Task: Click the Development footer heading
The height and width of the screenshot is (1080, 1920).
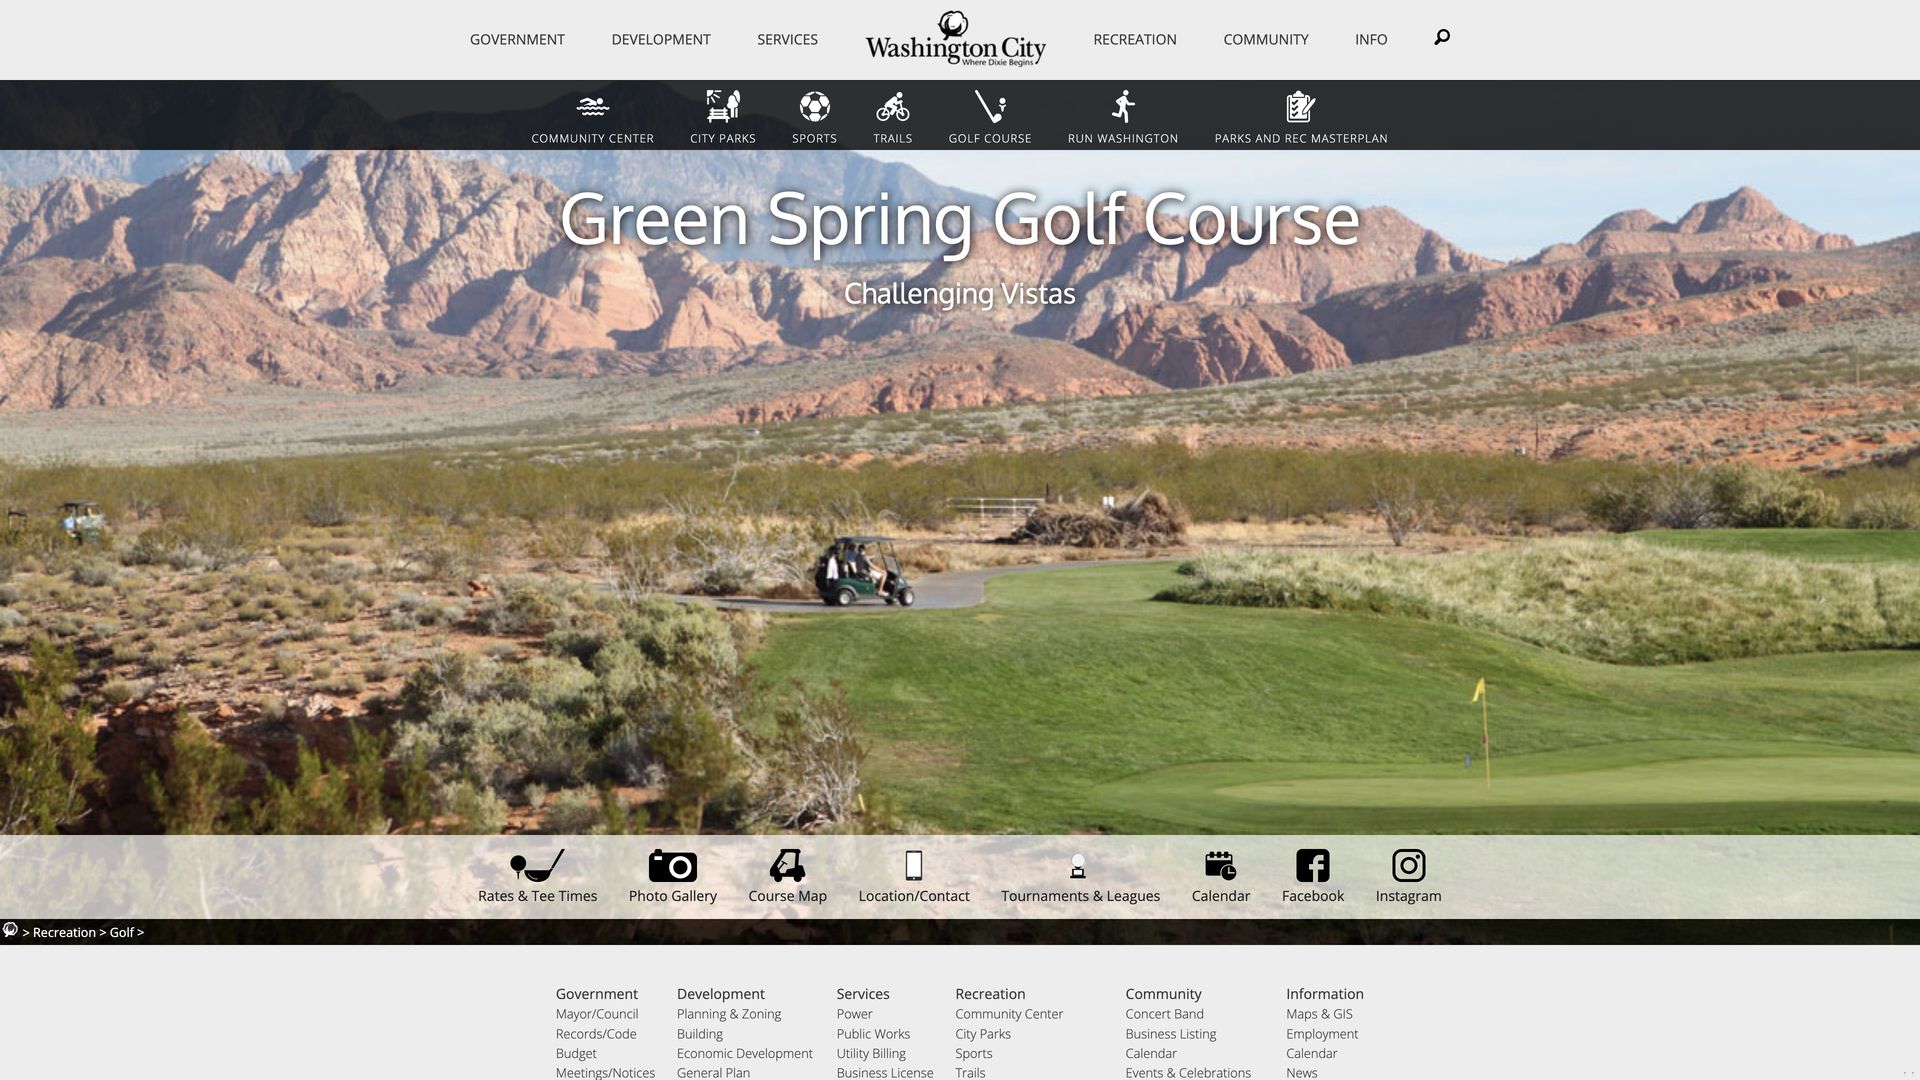Action: click(720, 994)
